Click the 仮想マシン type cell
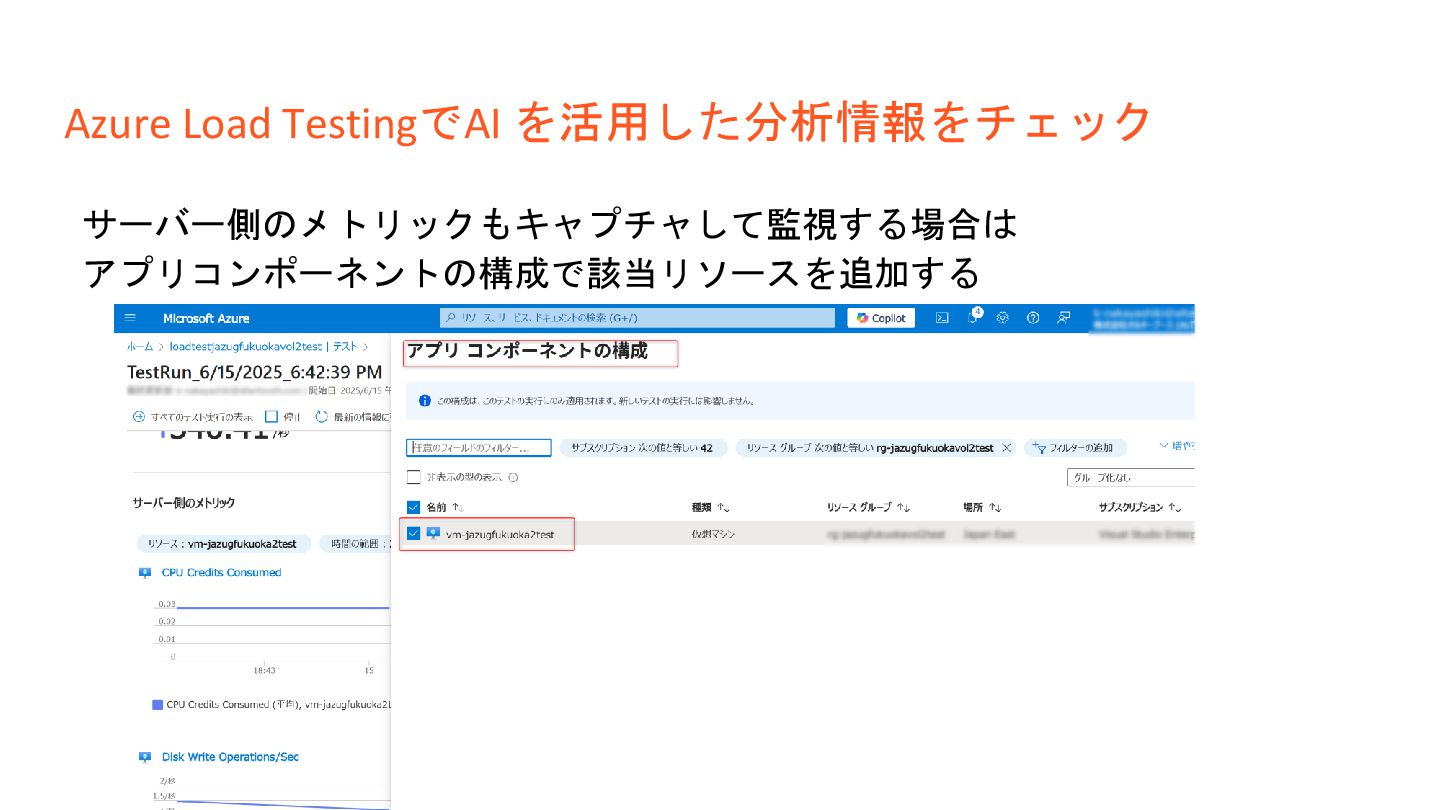Screen dimensions: 1440x810 (x=714, y=535)
